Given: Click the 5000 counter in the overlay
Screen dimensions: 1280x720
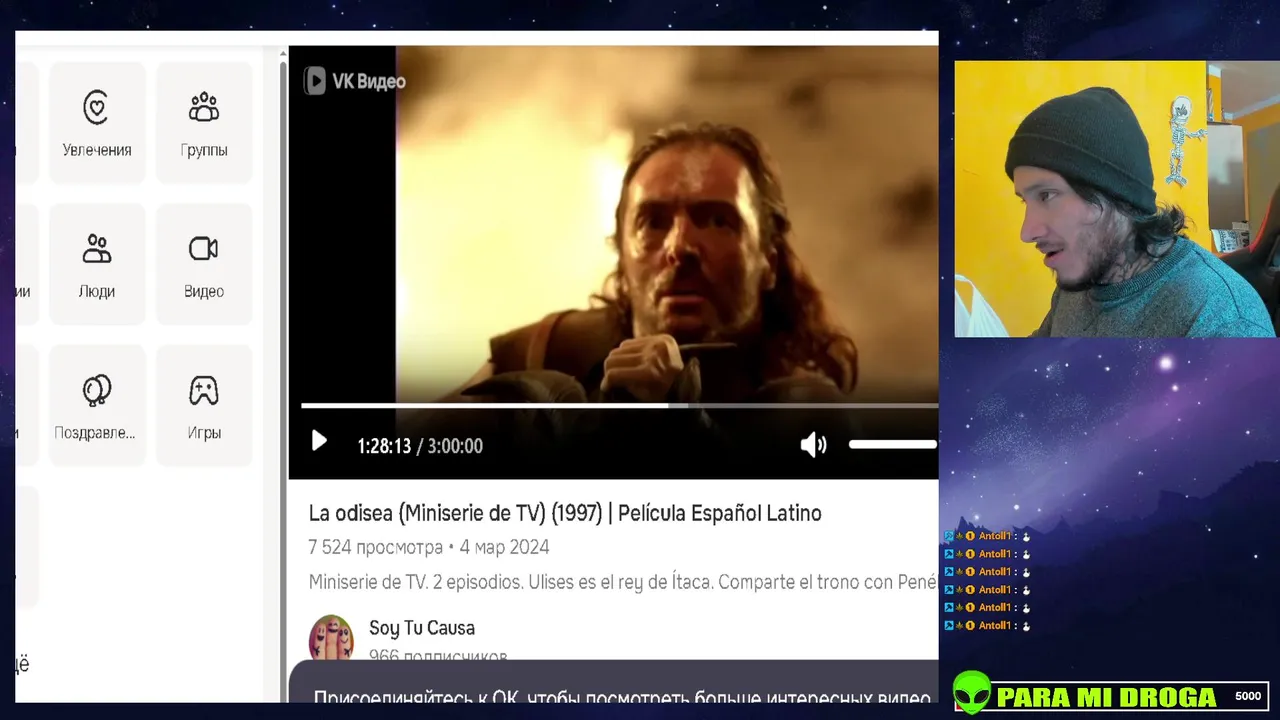Looking at the screenshot, I should point(1248,696).
